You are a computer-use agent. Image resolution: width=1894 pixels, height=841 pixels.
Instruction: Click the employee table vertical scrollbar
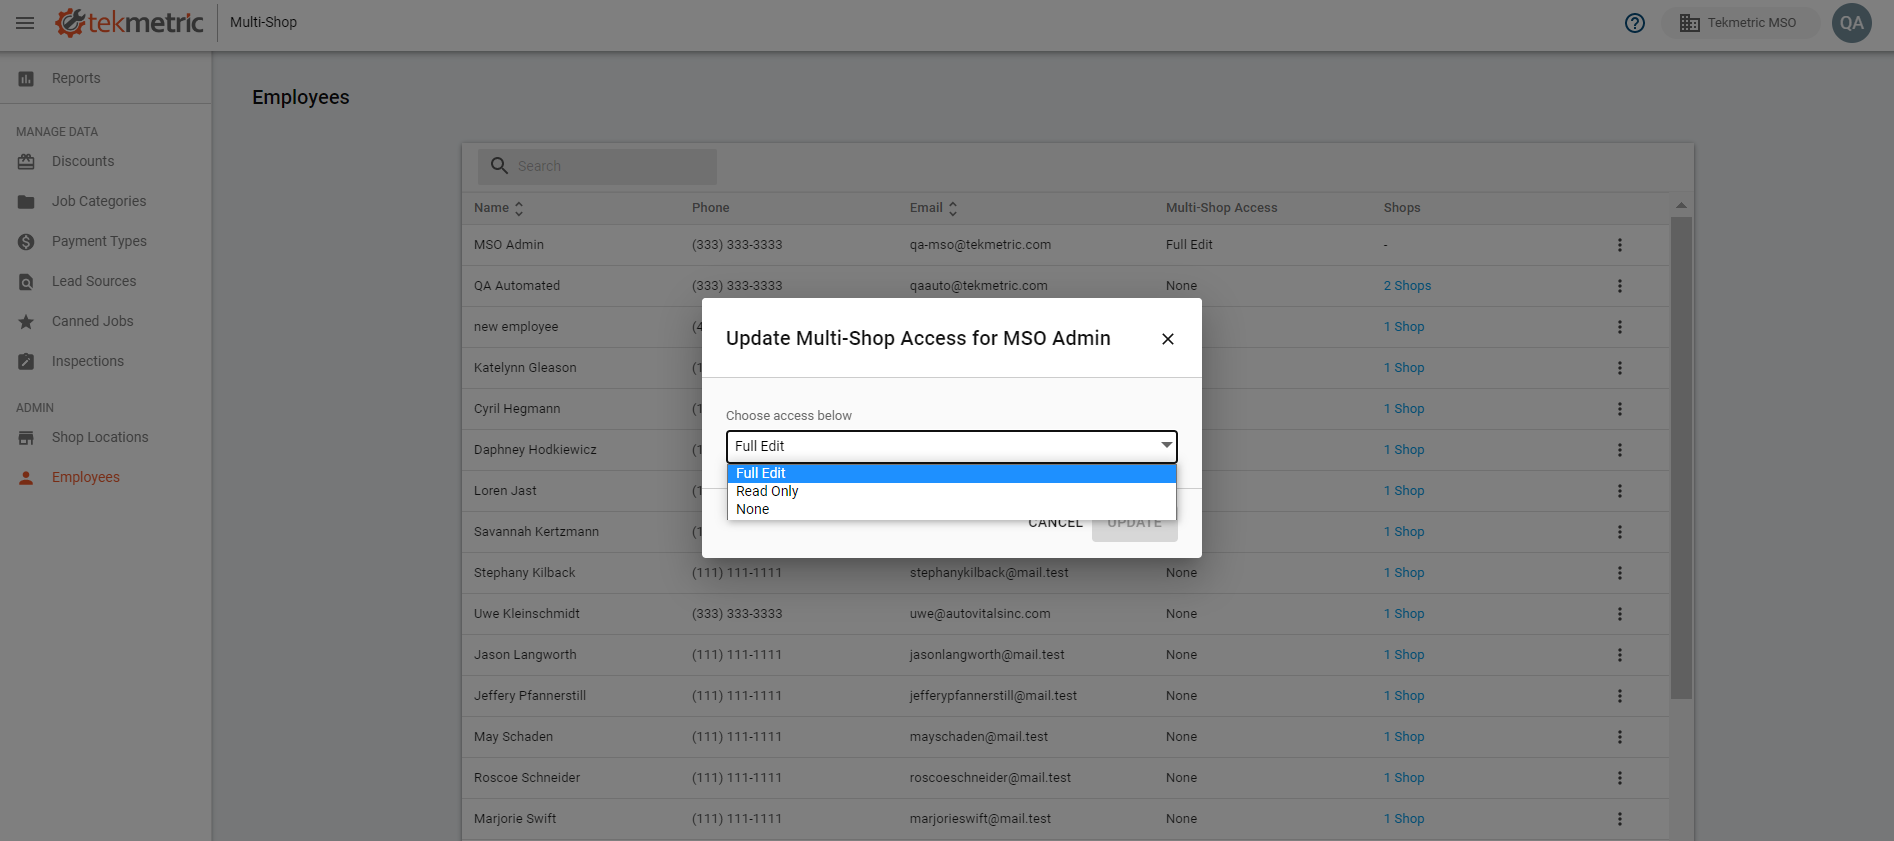pos(1681,458)
